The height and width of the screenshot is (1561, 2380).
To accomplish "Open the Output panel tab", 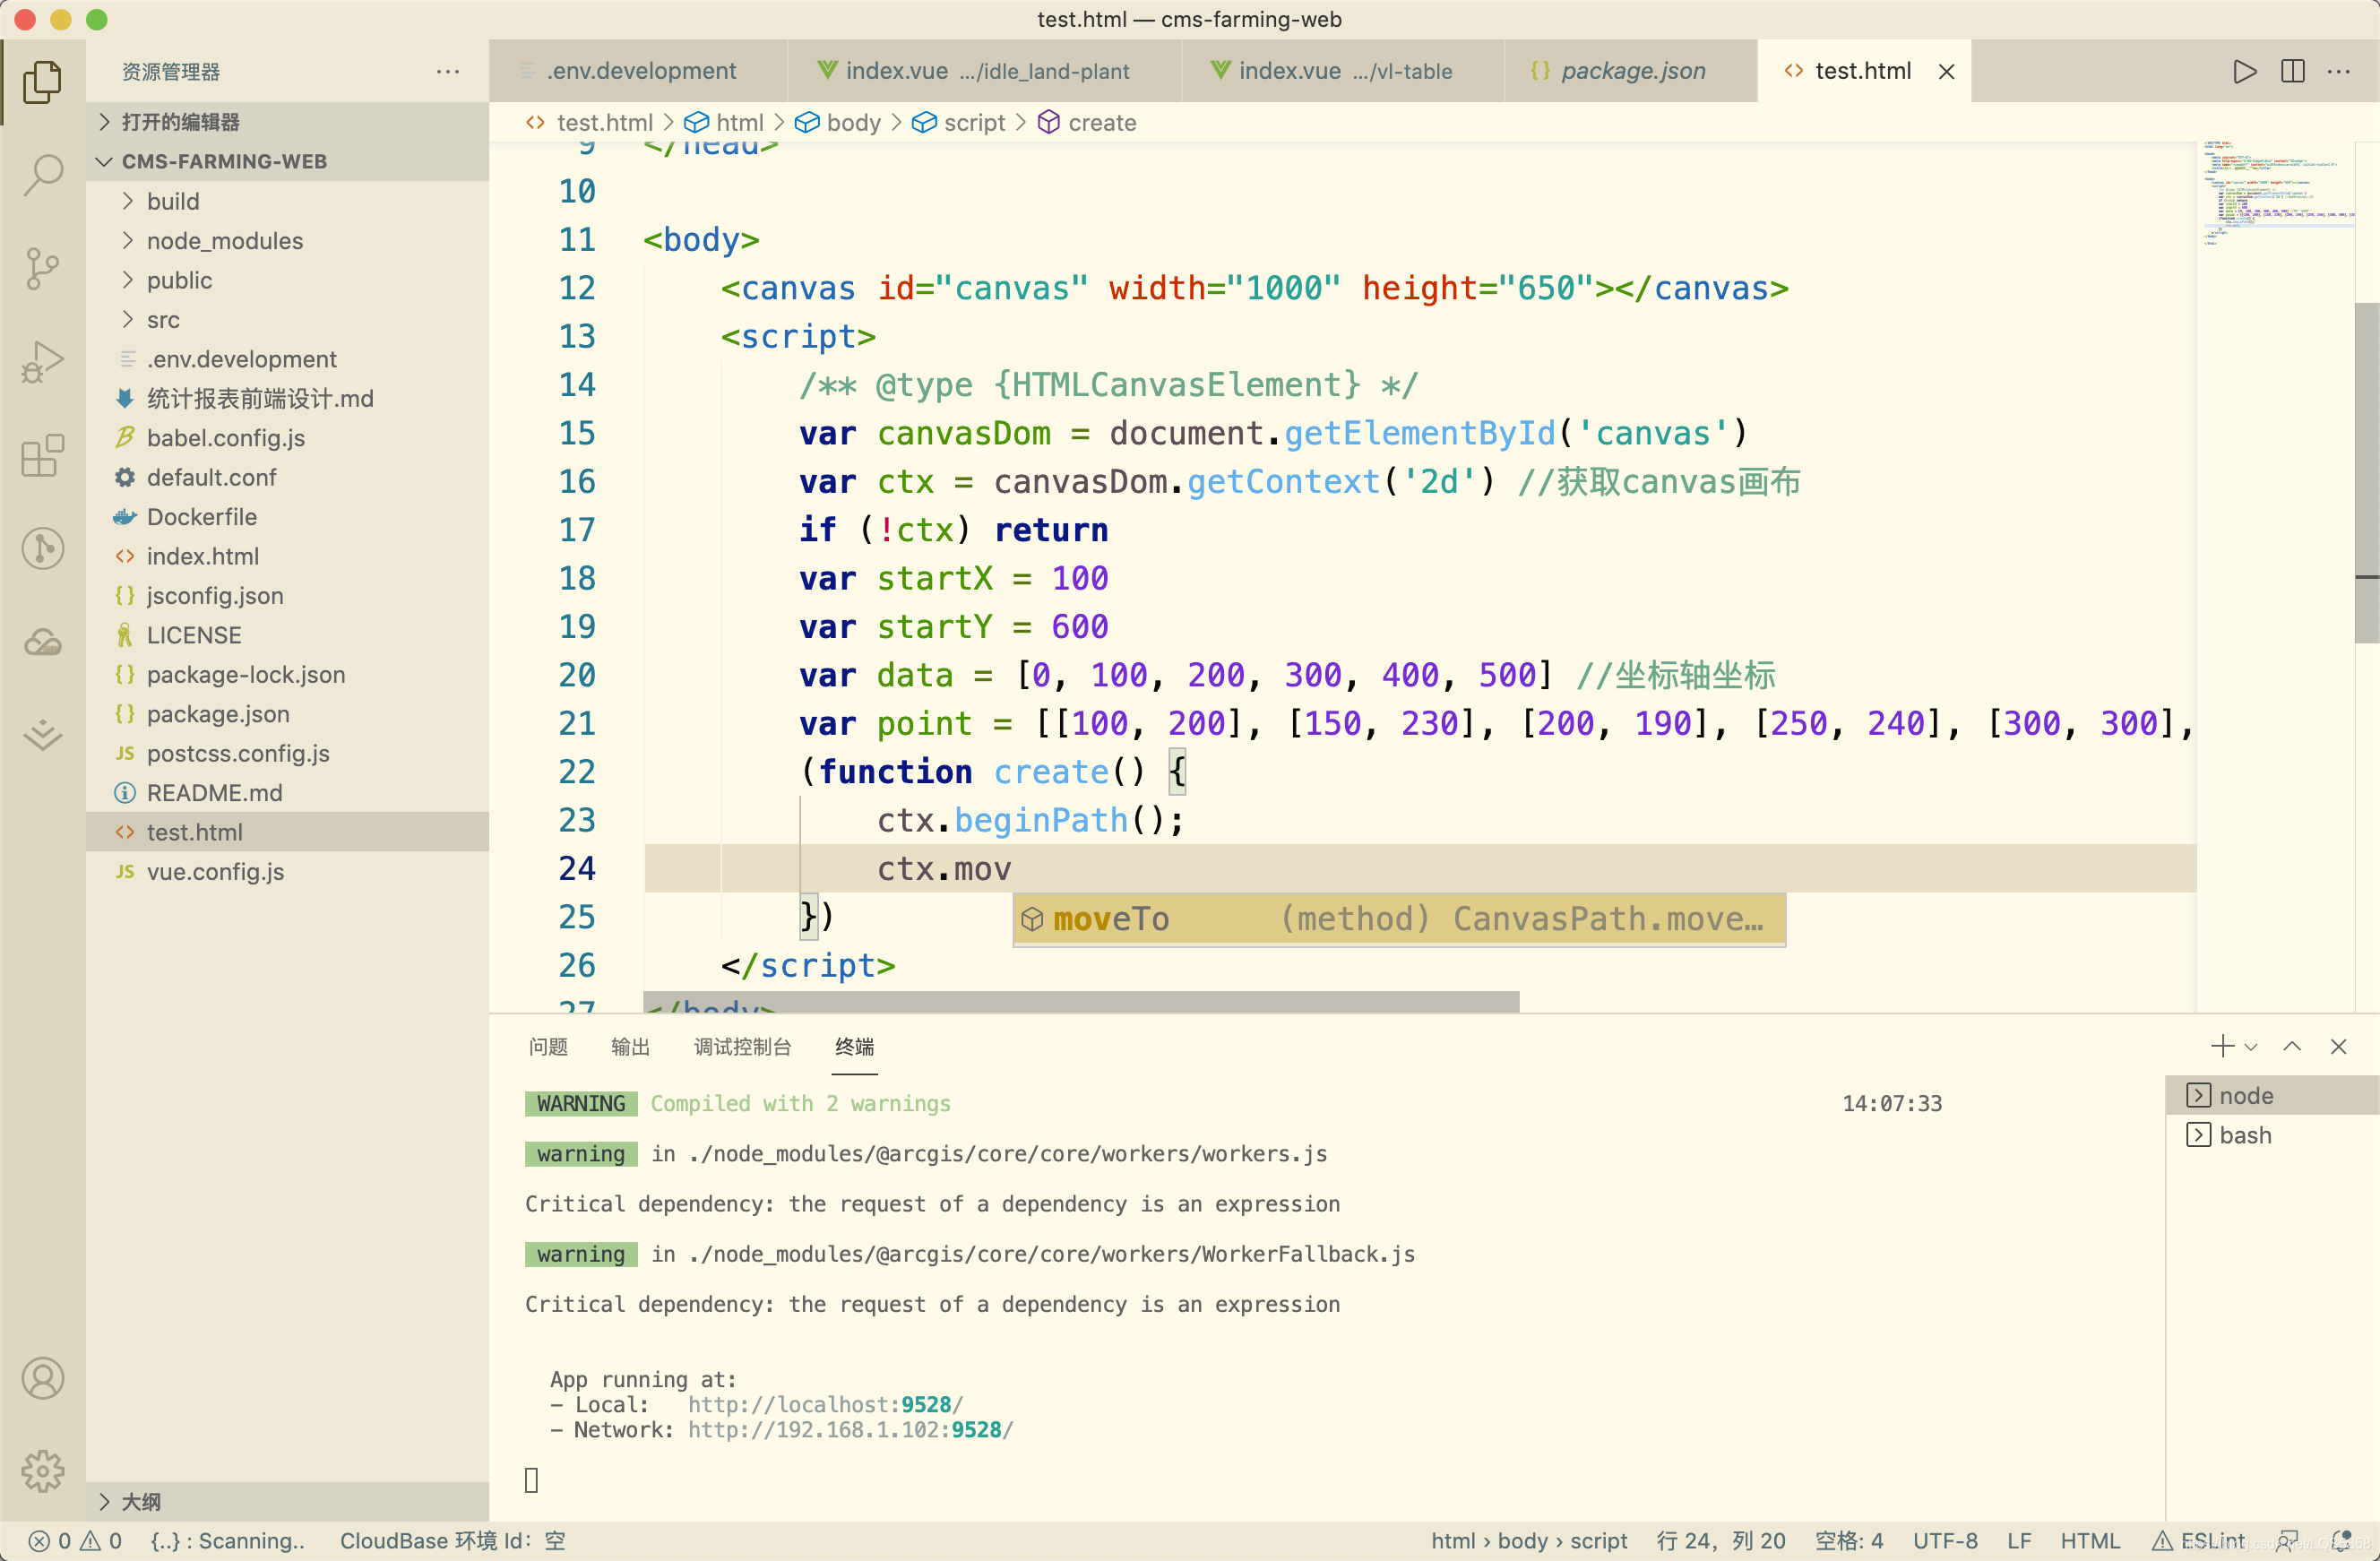I will (x=630, y=1047).
